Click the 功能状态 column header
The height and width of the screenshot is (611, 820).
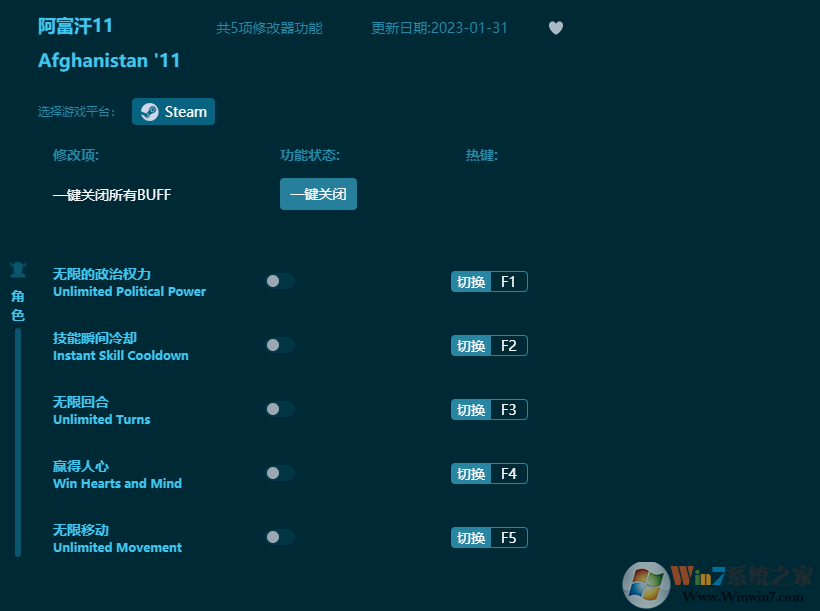tap(310, 155)
